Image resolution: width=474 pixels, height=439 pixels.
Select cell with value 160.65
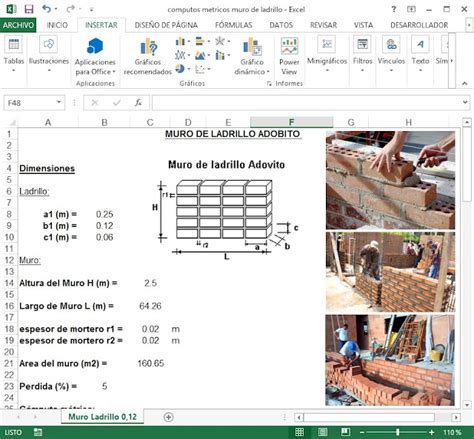151,363
